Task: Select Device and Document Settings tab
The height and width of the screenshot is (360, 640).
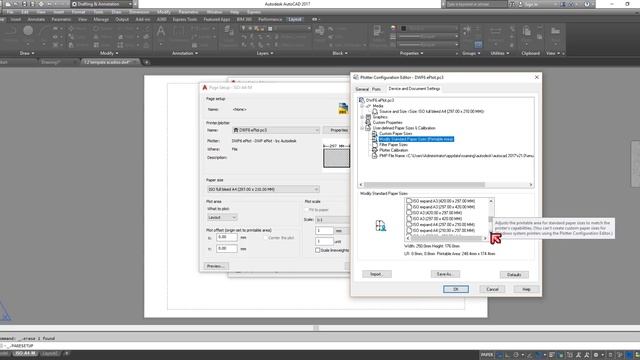Action: (414, 89)
